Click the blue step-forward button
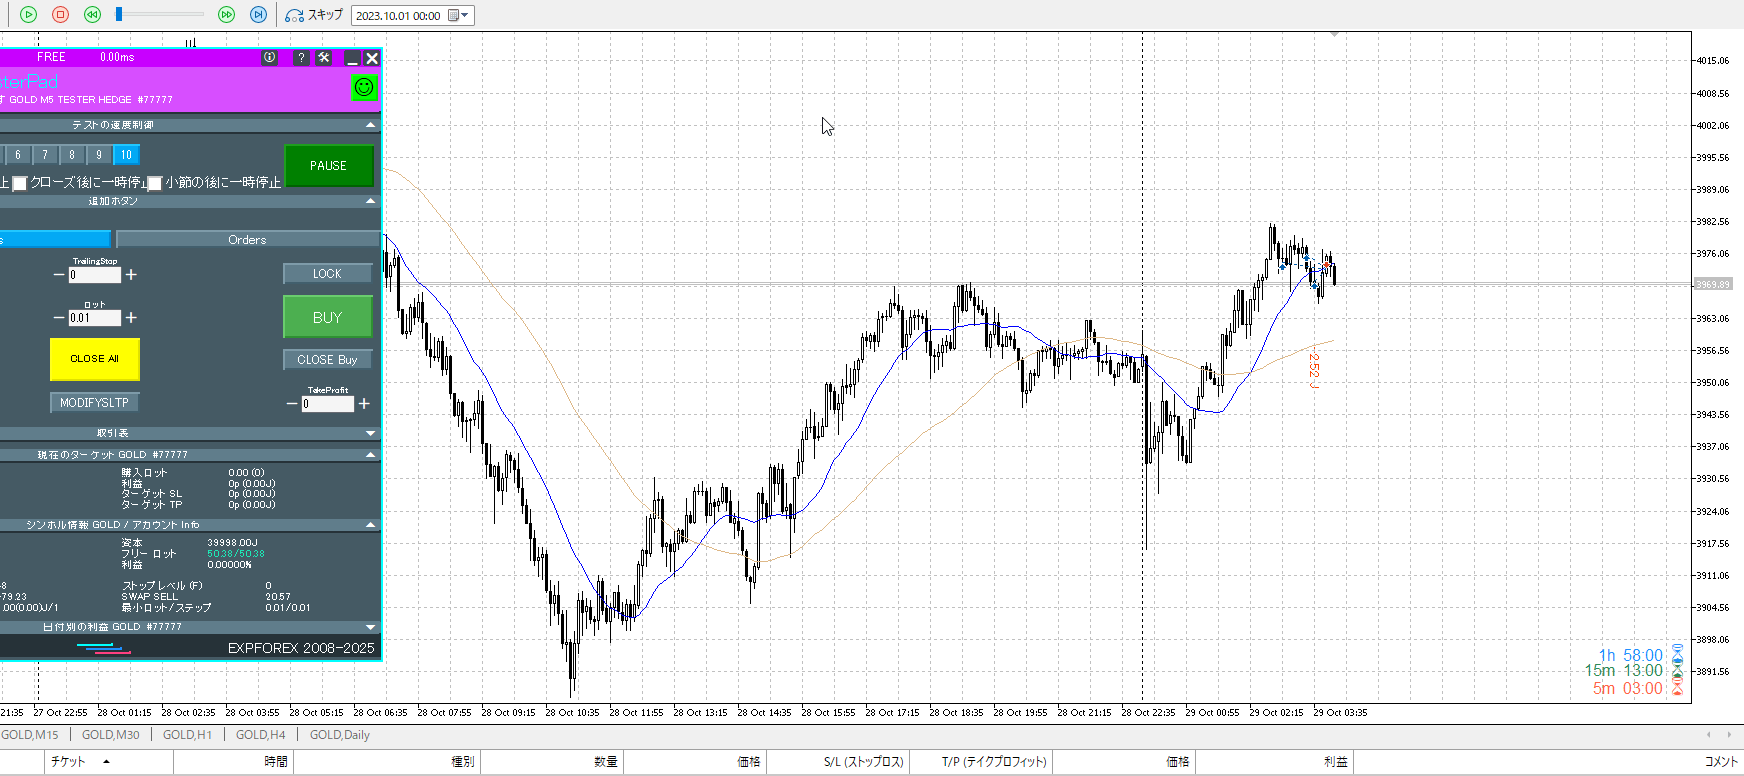Image resolution: width=1744 pixels, height=776 pixels. tap(258, 15)
